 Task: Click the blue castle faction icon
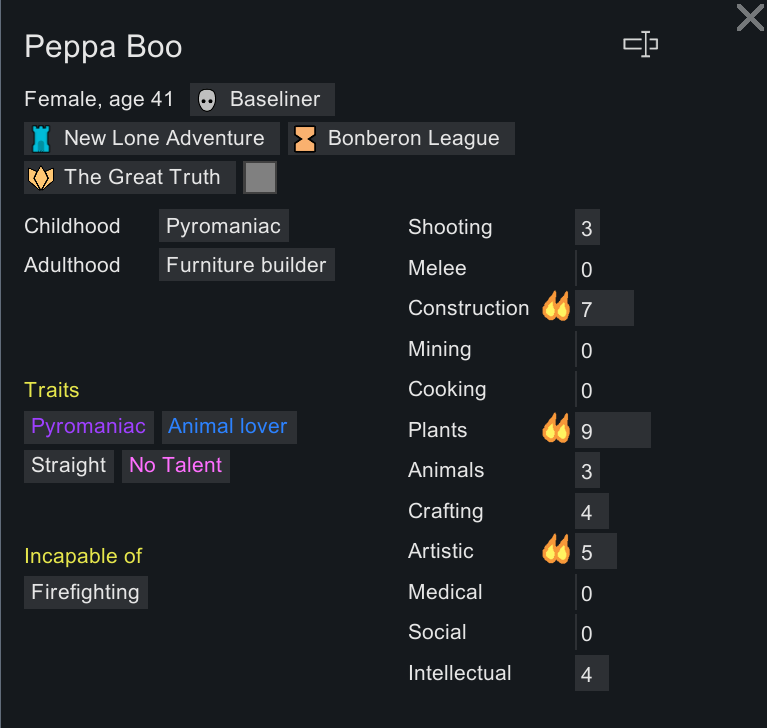click(41, 139)
